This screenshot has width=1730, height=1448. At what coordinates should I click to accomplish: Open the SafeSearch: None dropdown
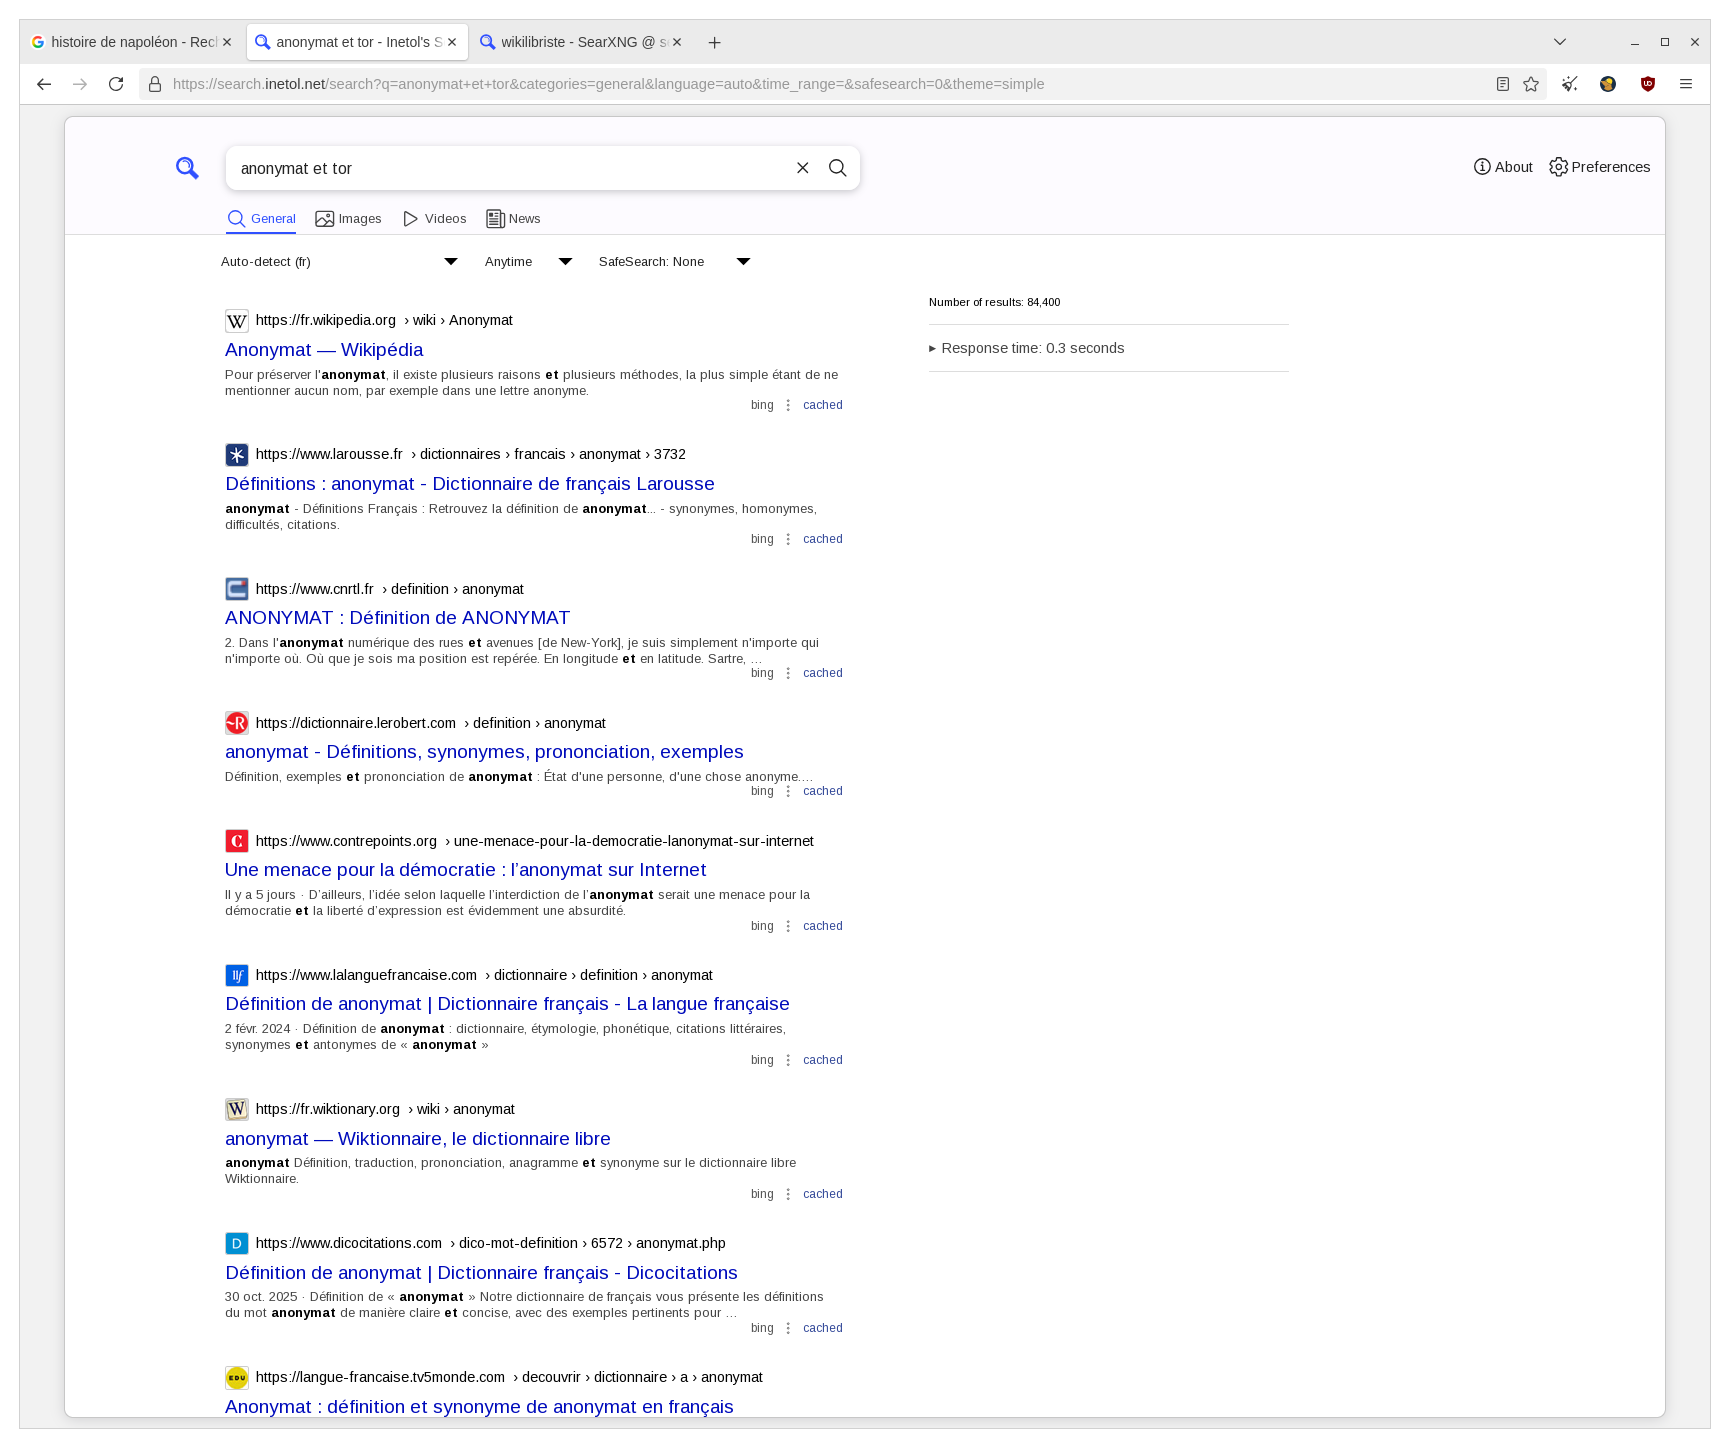click(x=670, y=261)
